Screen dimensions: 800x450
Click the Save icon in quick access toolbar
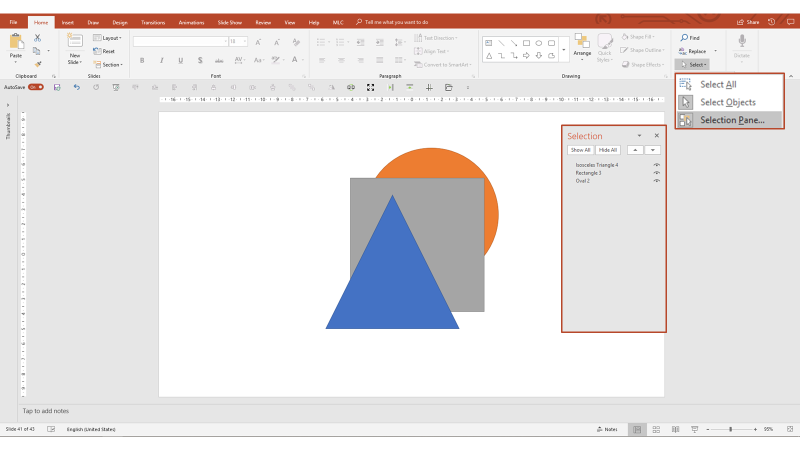(57, 87)
